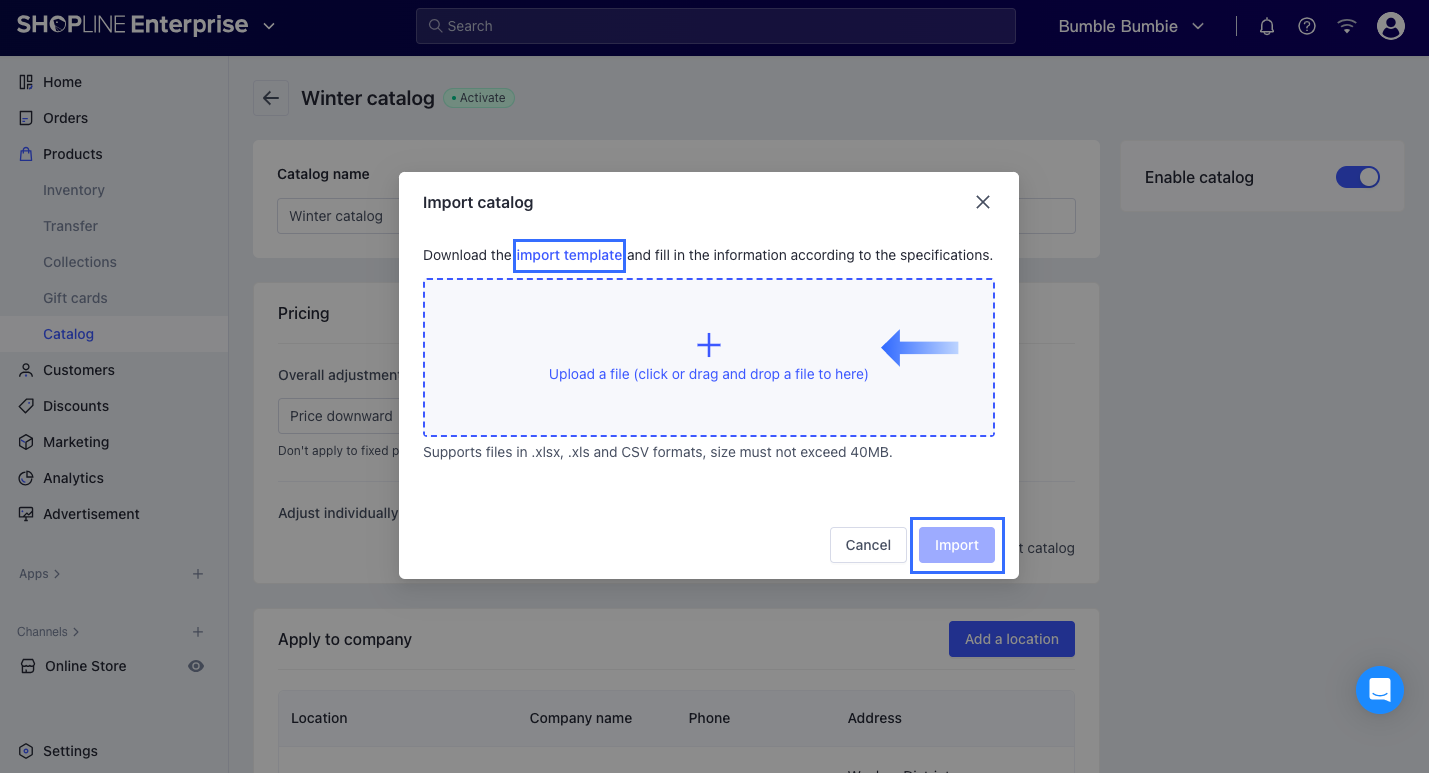
Task: Toggle Online Store eye visibility icon
Action: coord(196,666)
